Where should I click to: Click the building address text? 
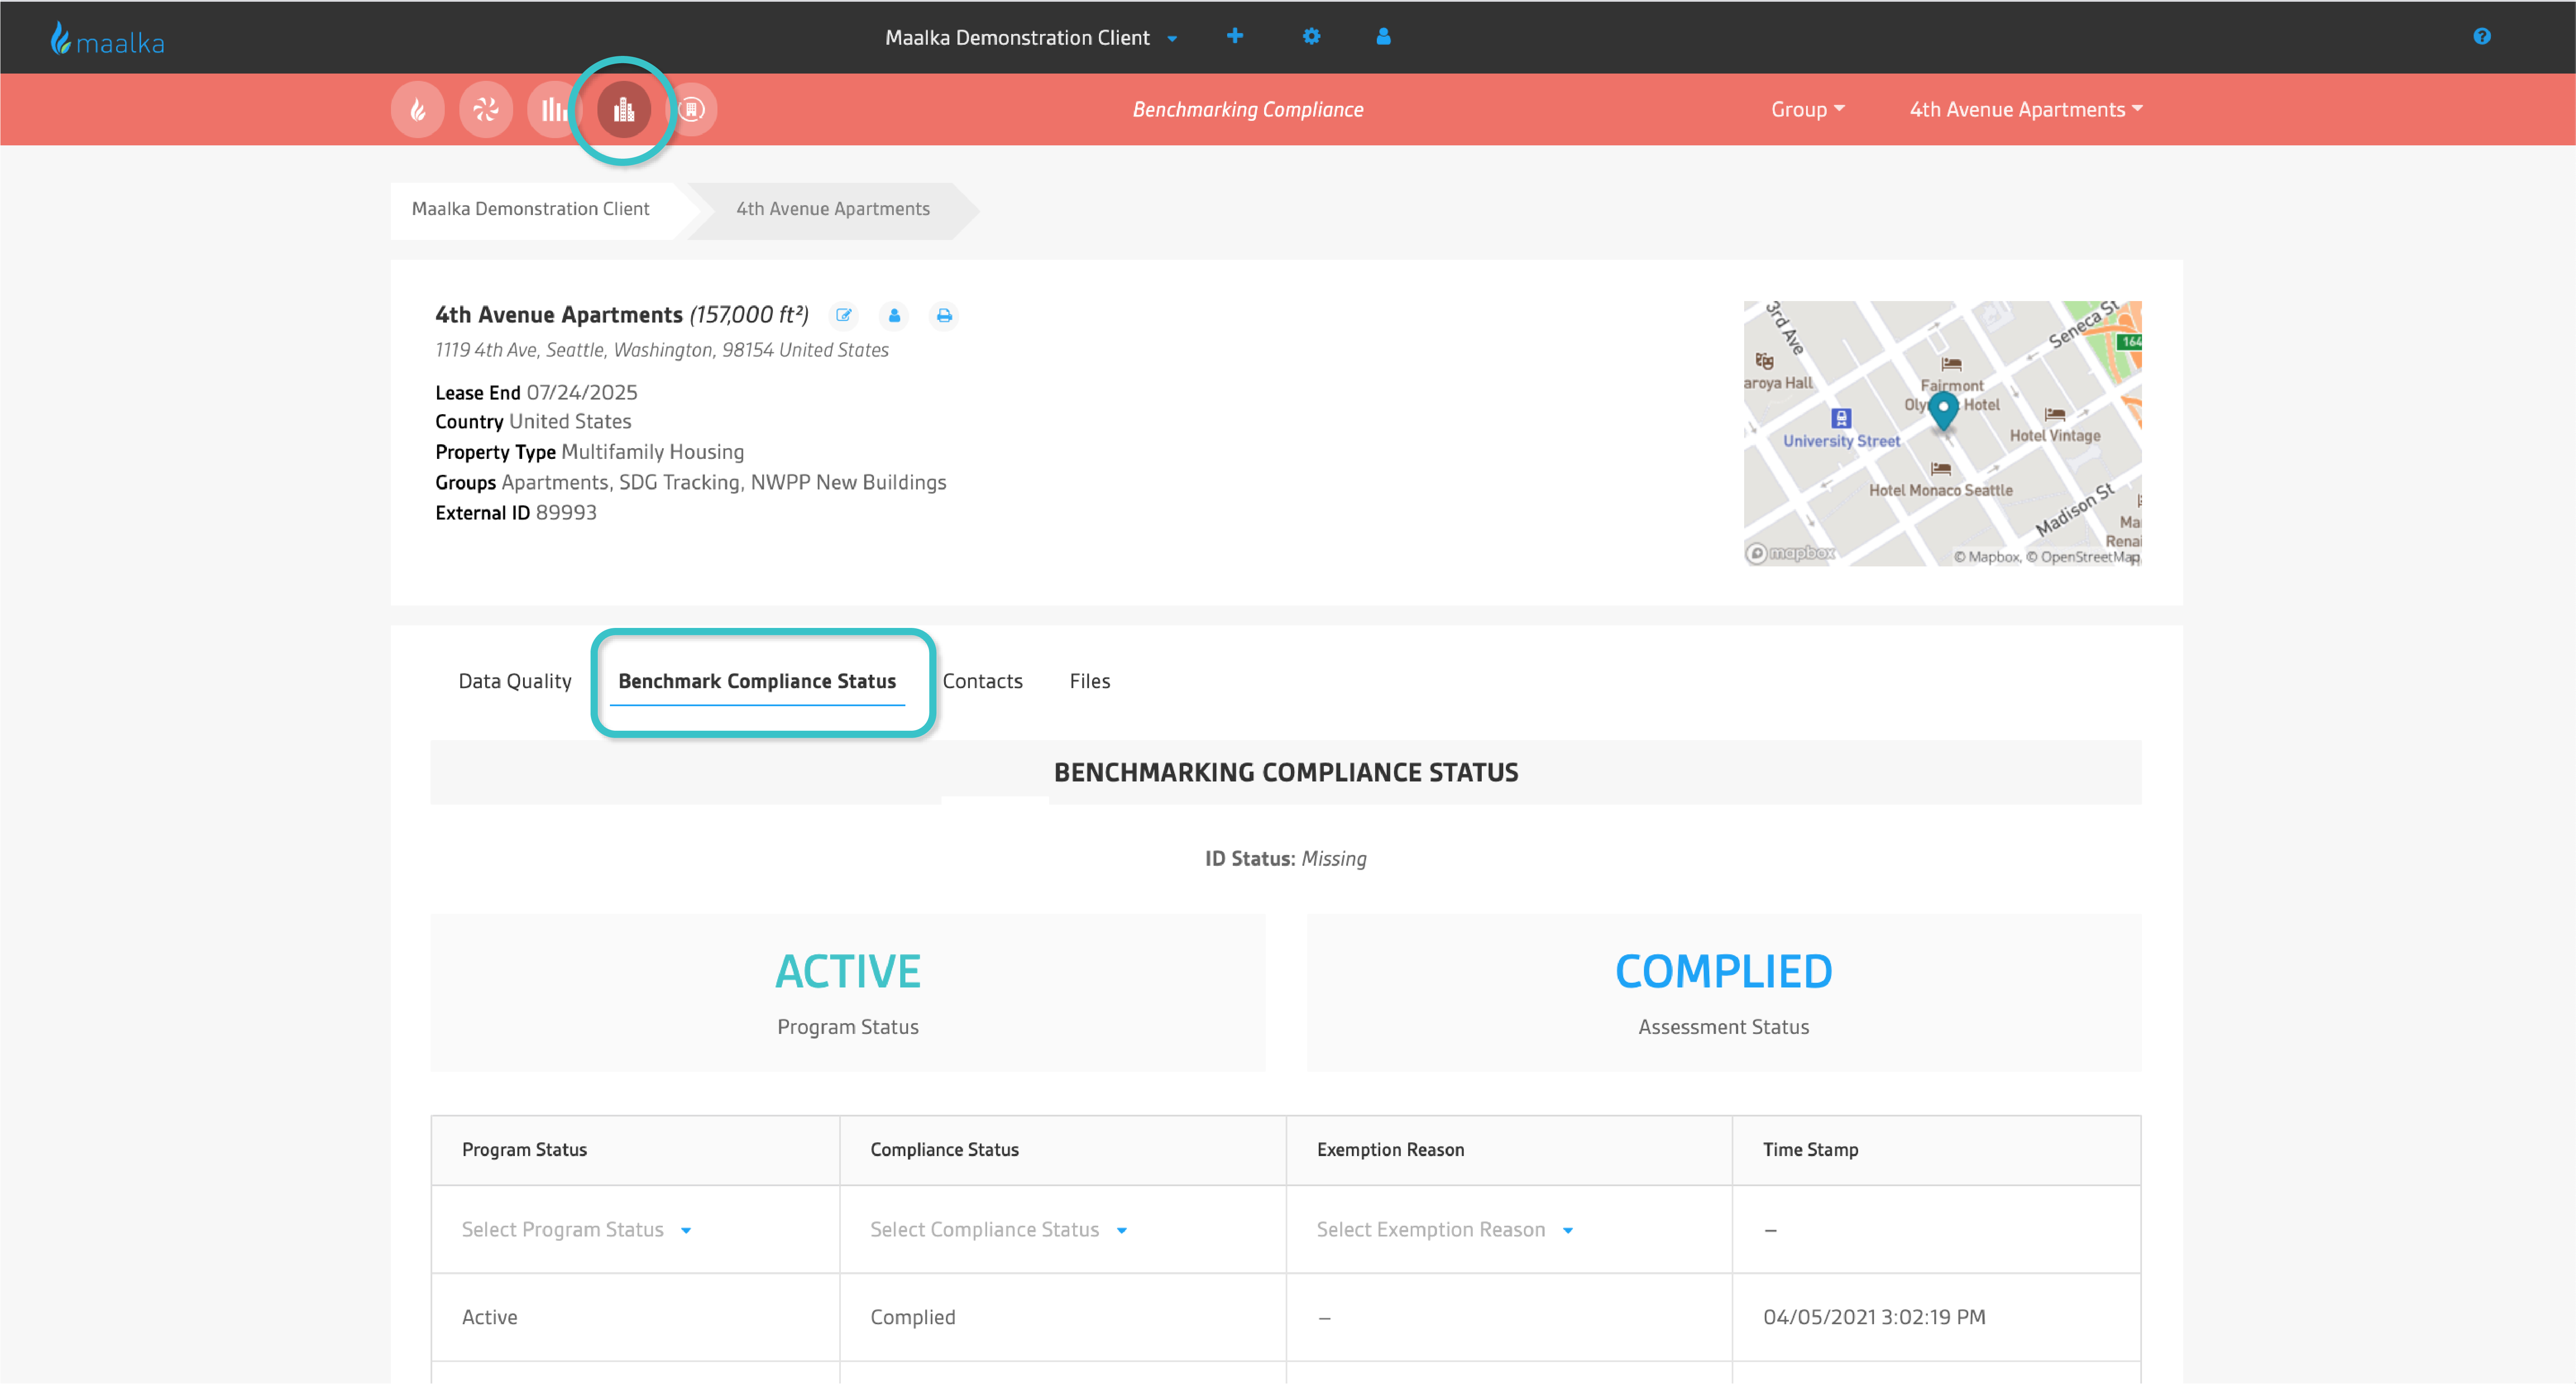pos(661,350)
